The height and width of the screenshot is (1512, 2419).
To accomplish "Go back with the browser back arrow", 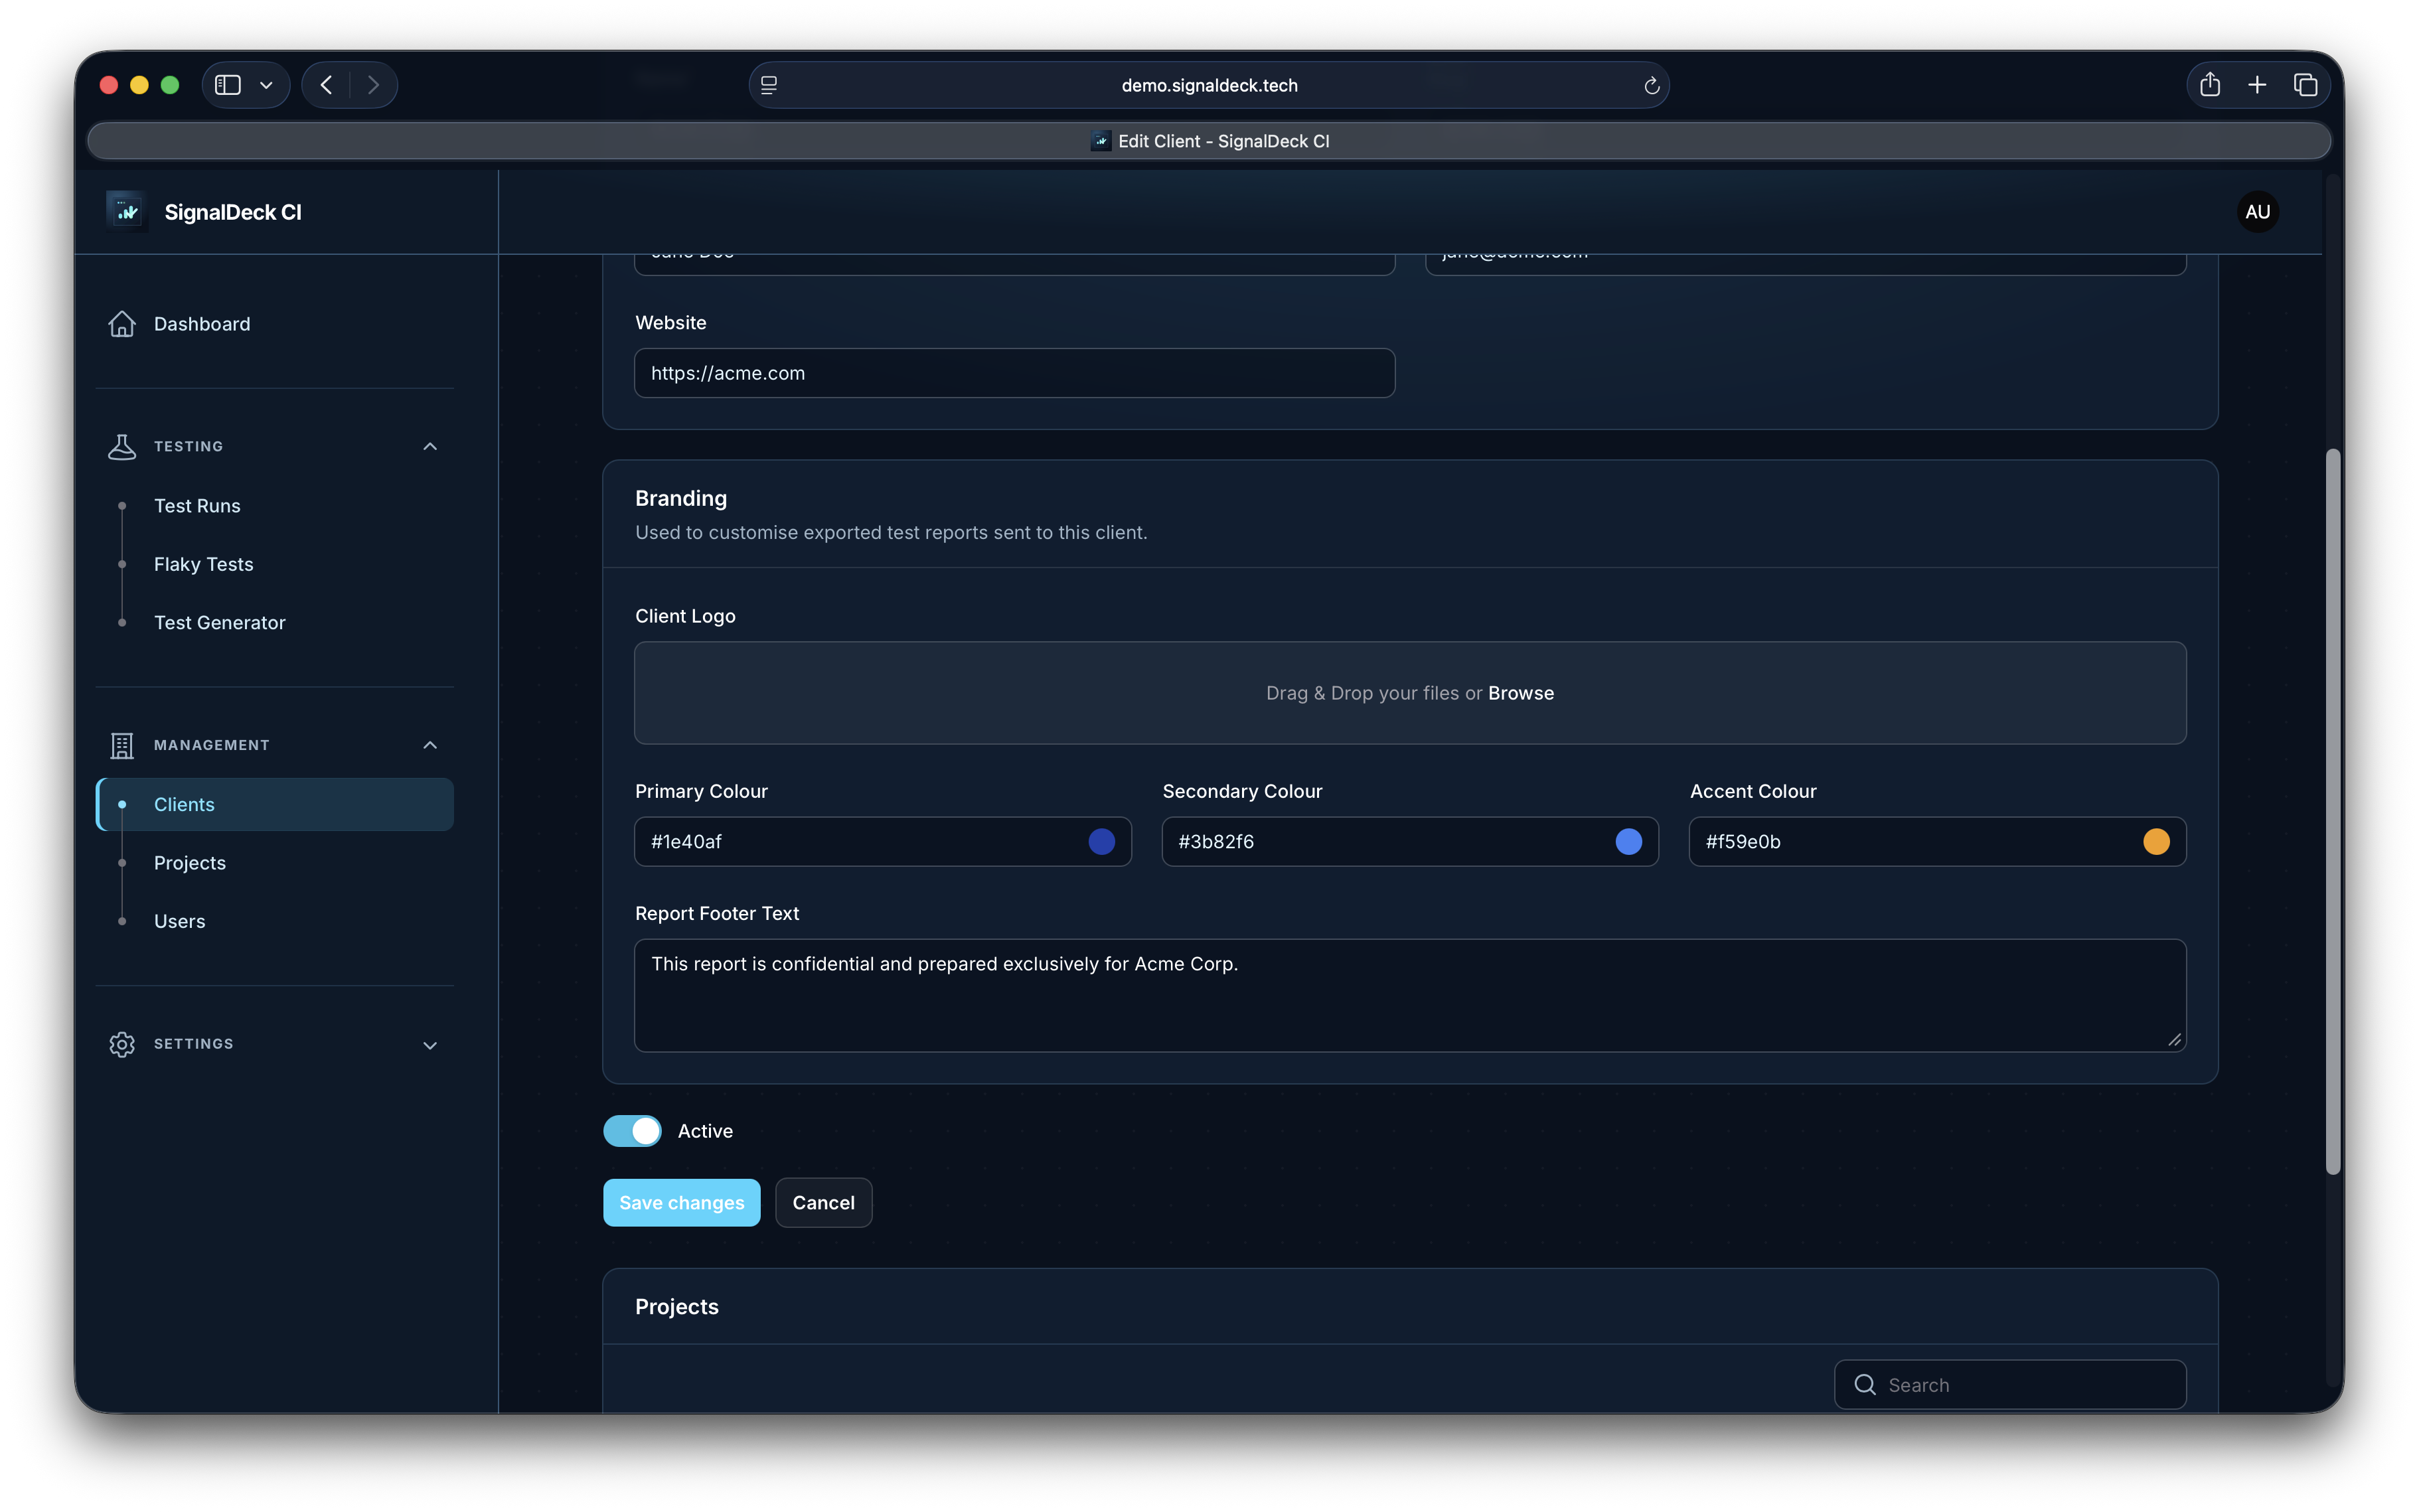I will point(326,85).
